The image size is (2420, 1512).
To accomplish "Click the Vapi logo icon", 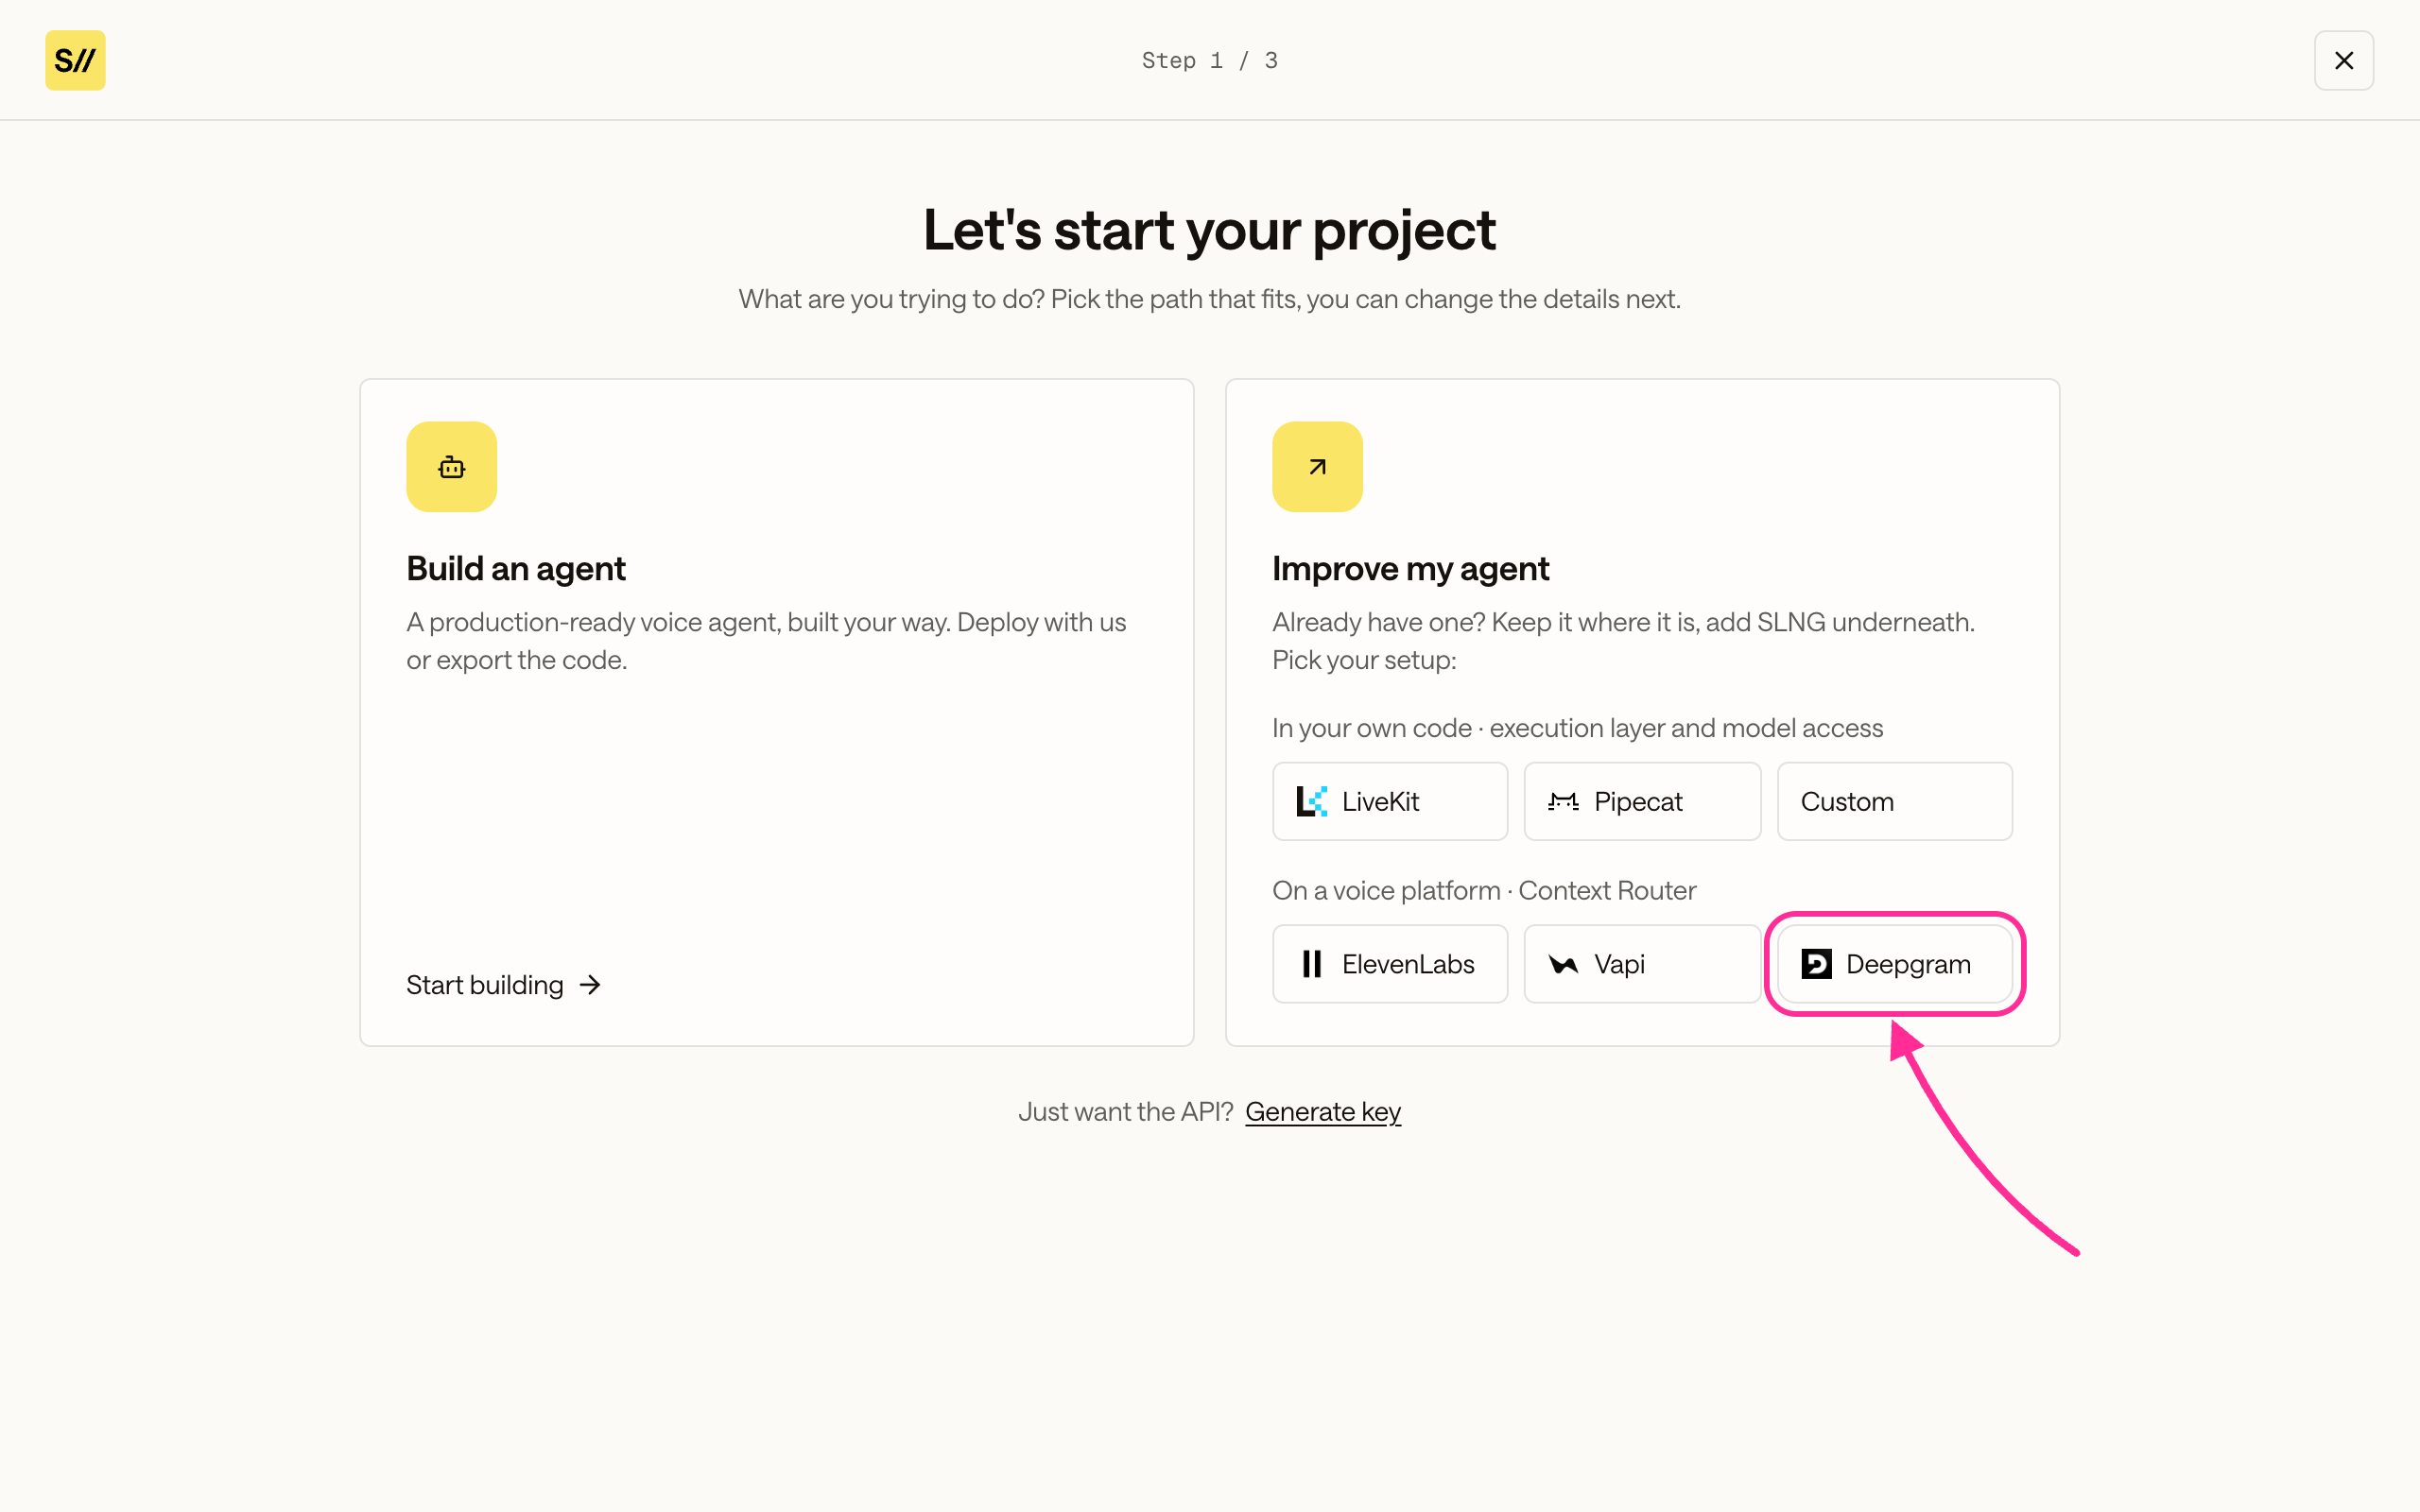I will coord(1563,964).
